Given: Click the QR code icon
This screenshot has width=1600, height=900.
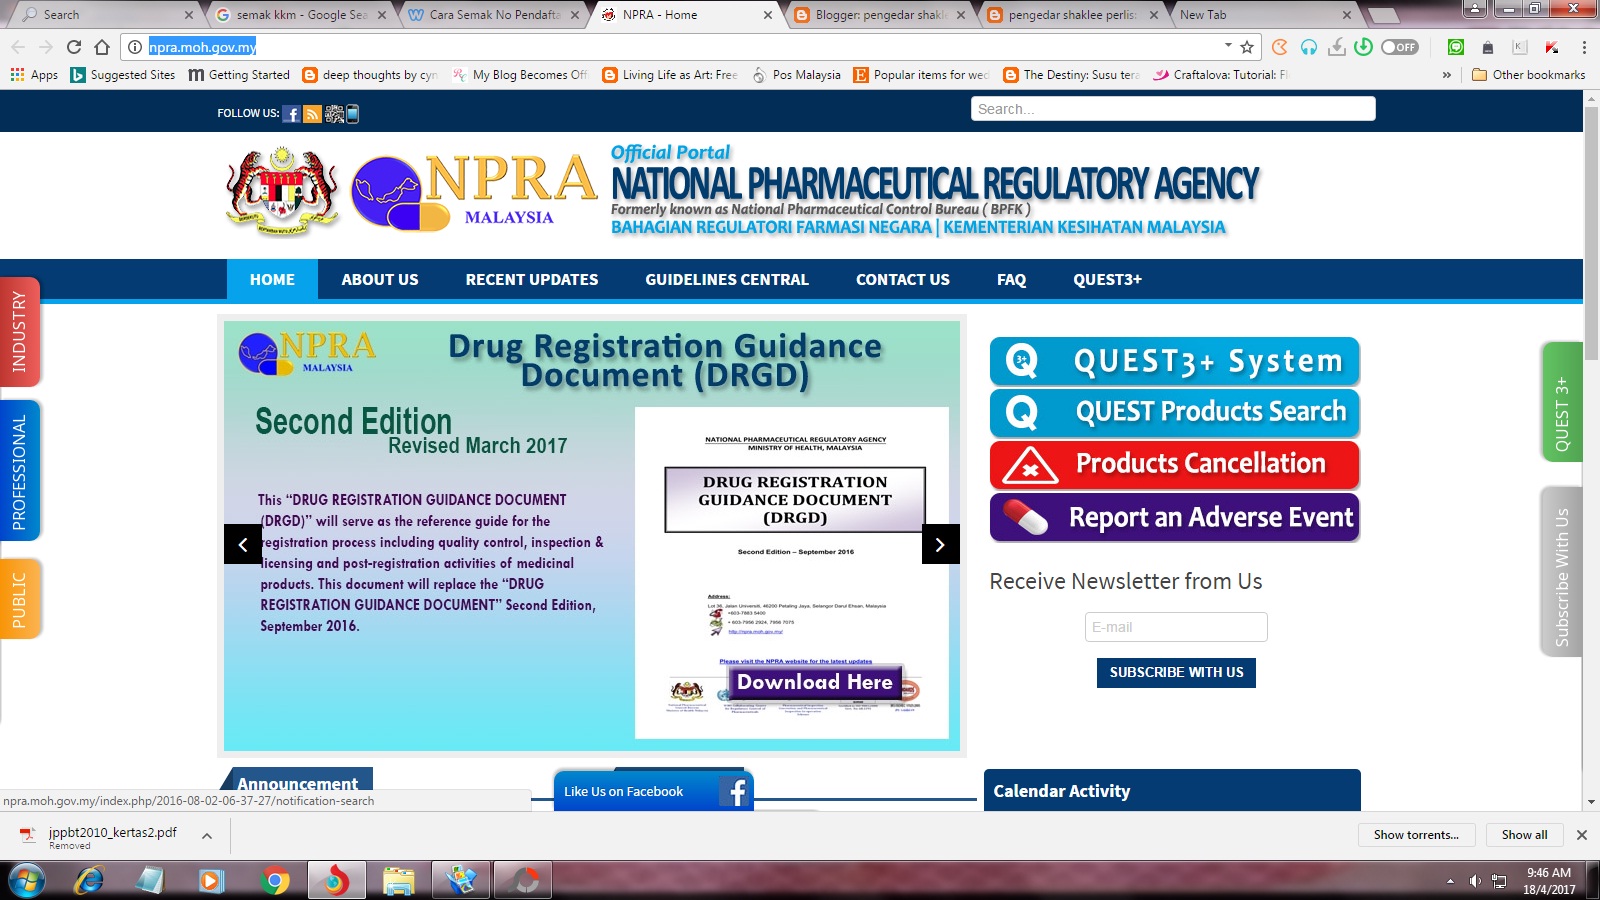Looking at the screenshot, I should pos(334,114).
